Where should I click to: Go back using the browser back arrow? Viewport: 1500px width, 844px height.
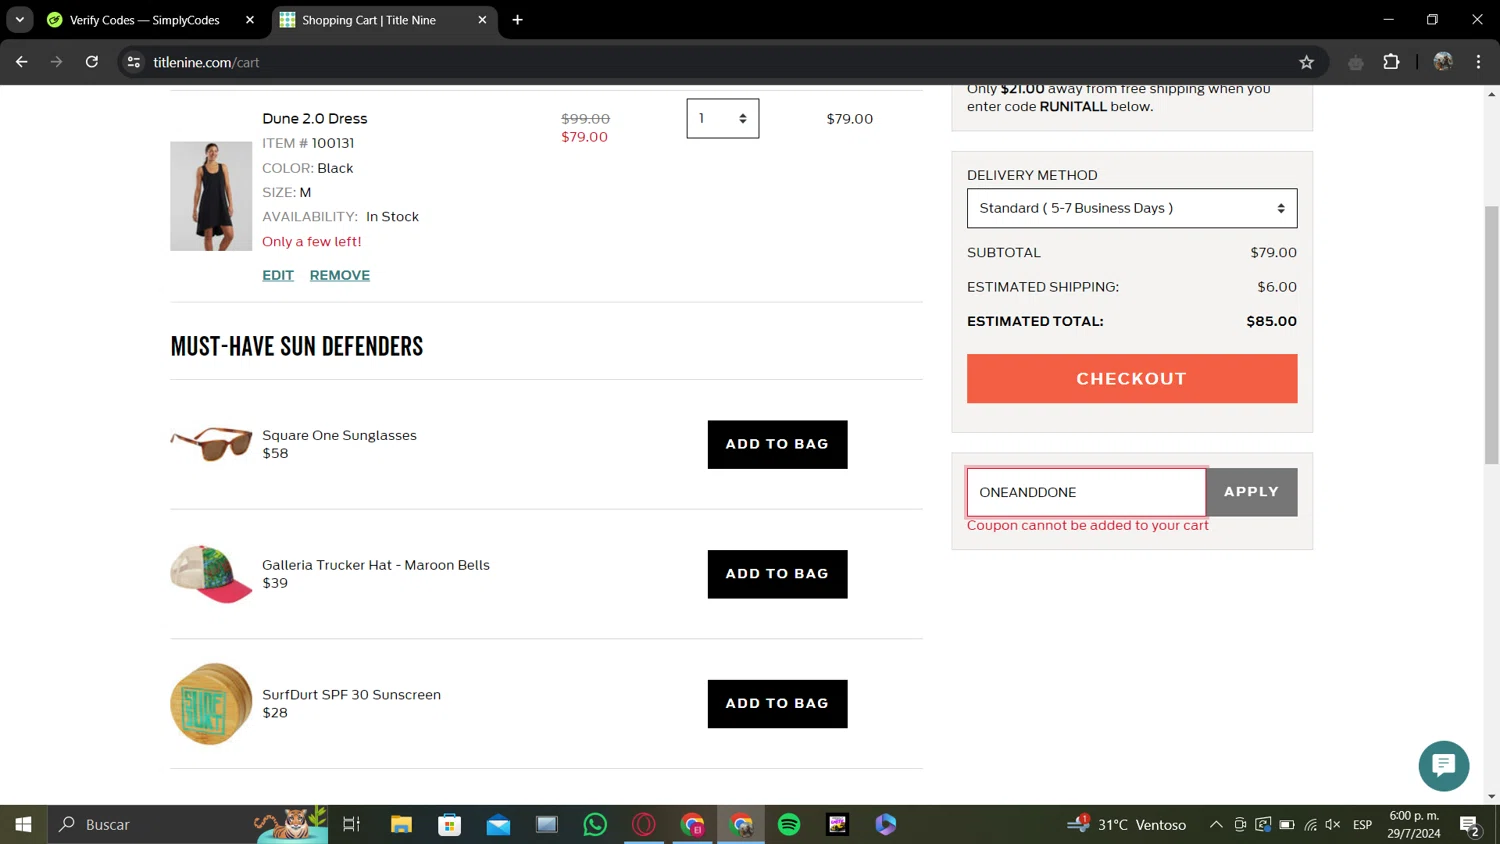pos(22,62)
